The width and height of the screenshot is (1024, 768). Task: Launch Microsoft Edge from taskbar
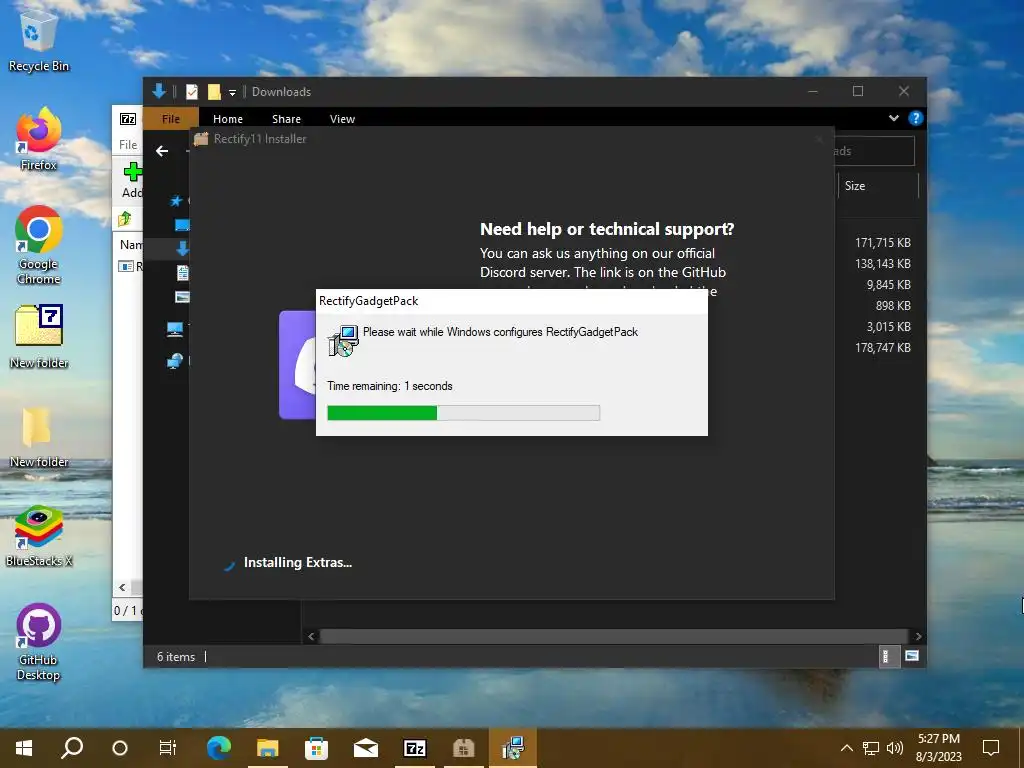click(219, 748)
